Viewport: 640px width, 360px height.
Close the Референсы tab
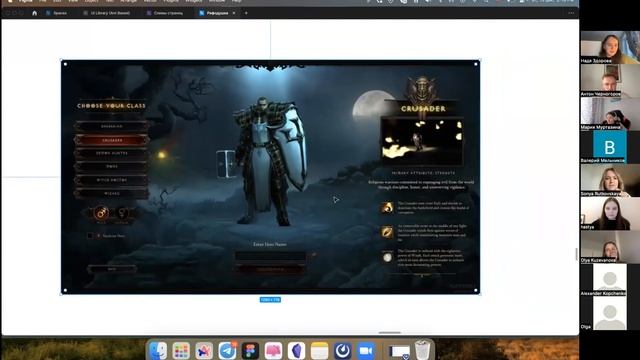pyautogui.click(x=234, y=13)
